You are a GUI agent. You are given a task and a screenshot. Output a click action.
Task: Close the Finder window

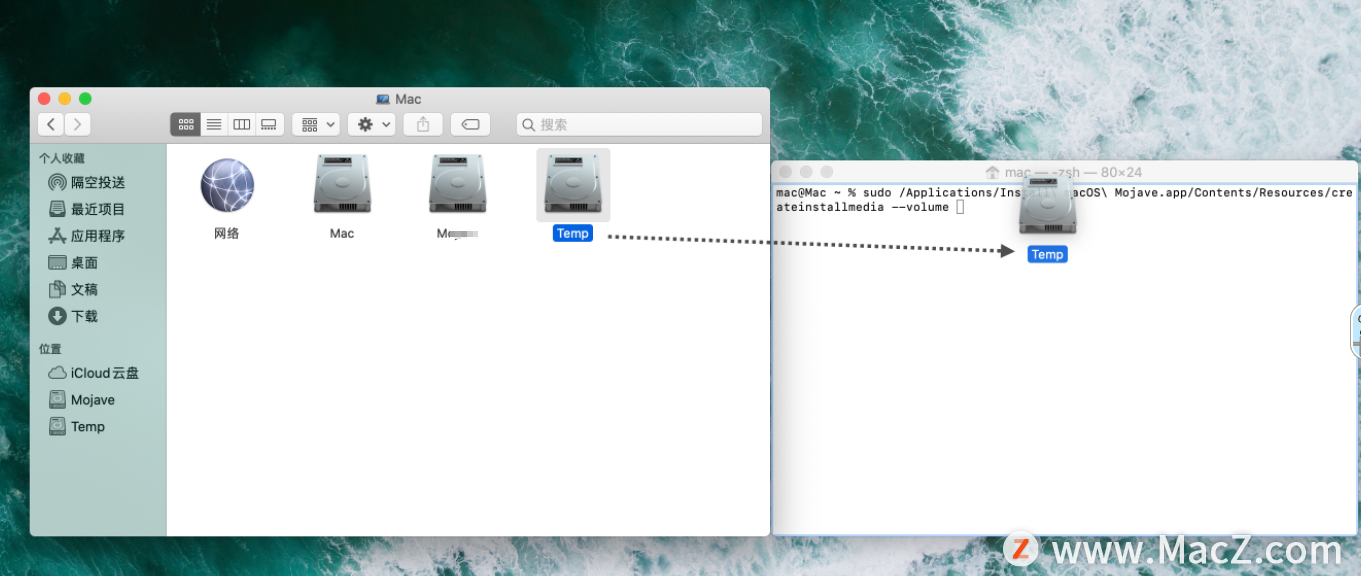click(x=44, y=98)
